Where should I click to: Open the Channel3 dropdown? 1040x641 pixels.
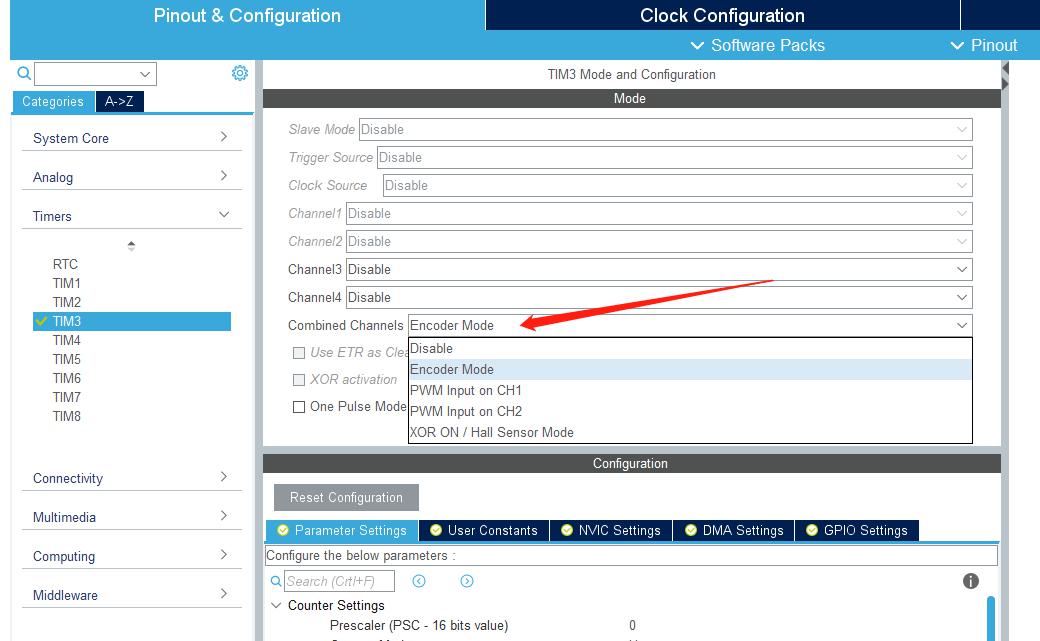659,269
